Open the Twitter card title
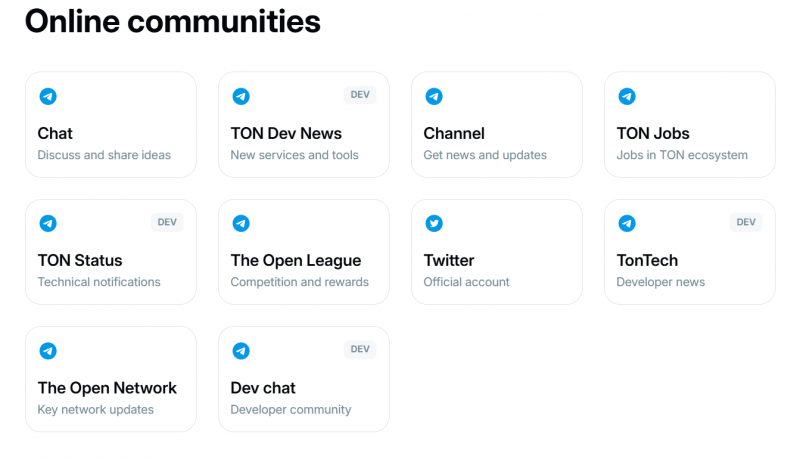800x459 pixels. [x=449, y=261]
